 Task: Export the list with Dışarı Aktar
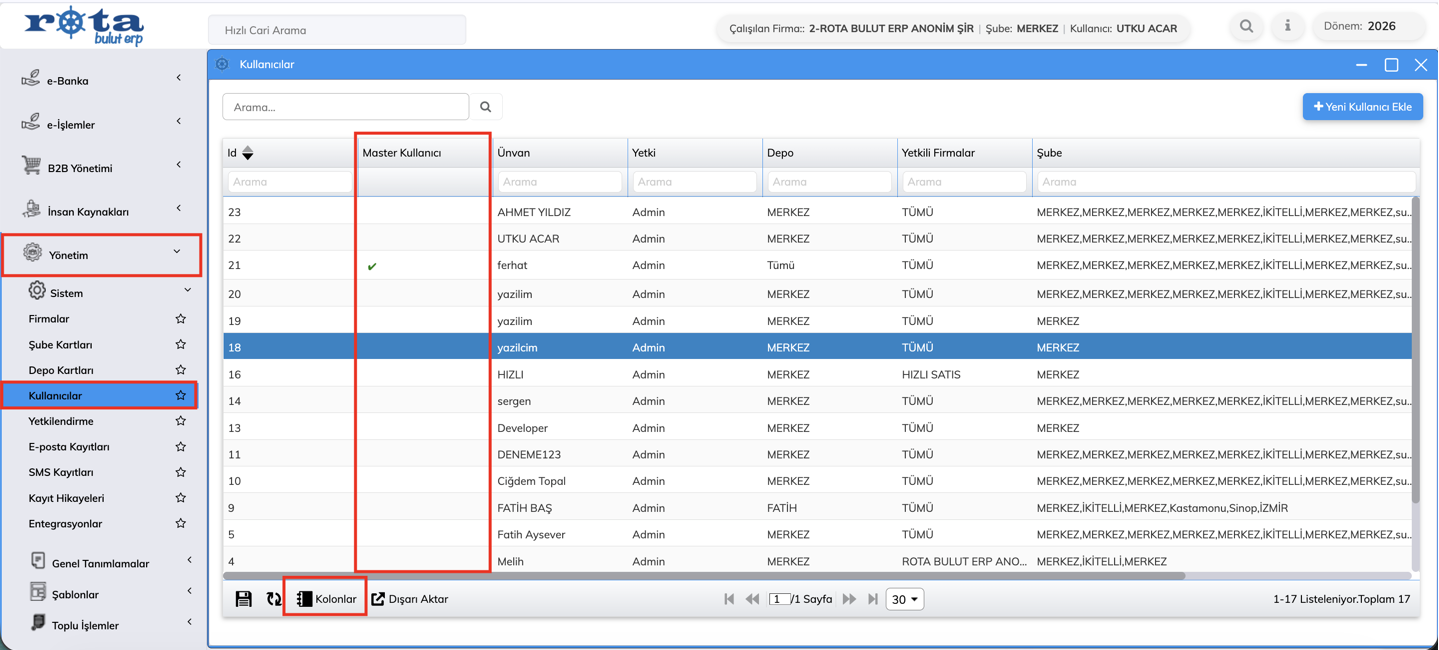[410, 599]
